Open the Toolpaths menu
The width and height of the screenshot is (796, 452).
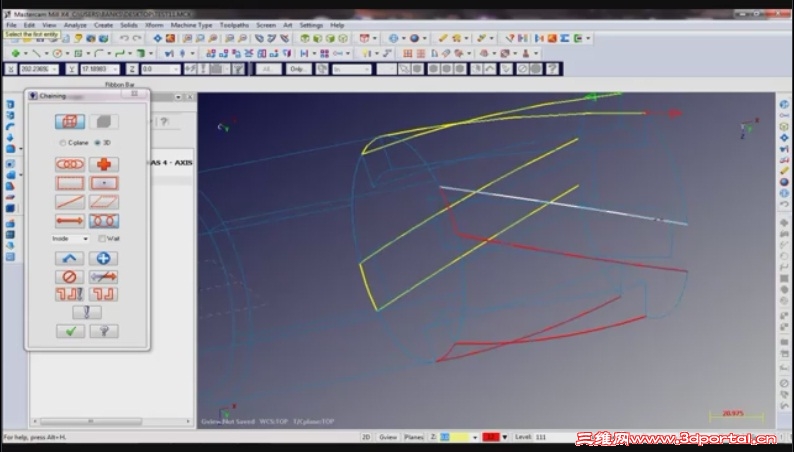click(x=234, y=25)
